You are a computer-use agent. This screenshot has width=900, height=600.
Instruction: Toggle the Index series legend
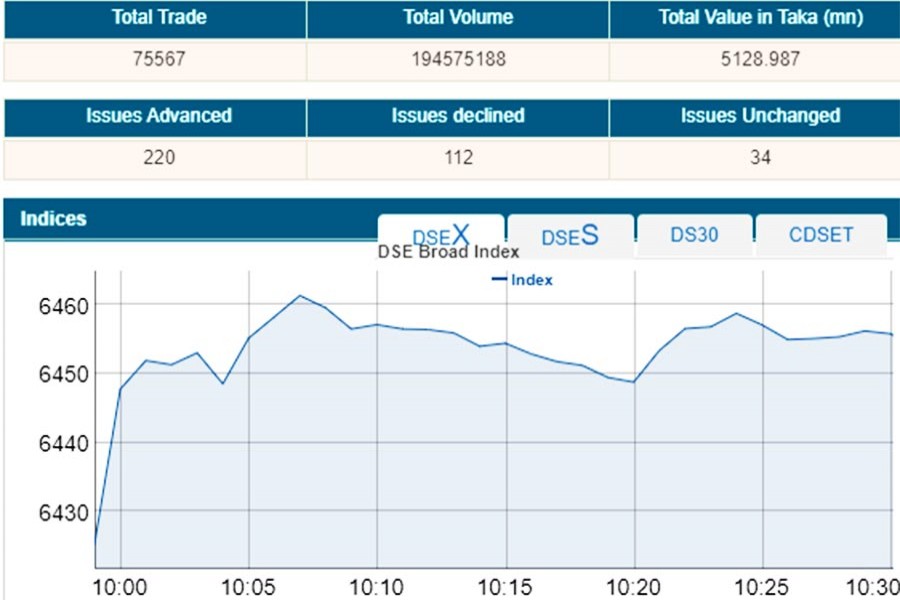pos(522,280)
